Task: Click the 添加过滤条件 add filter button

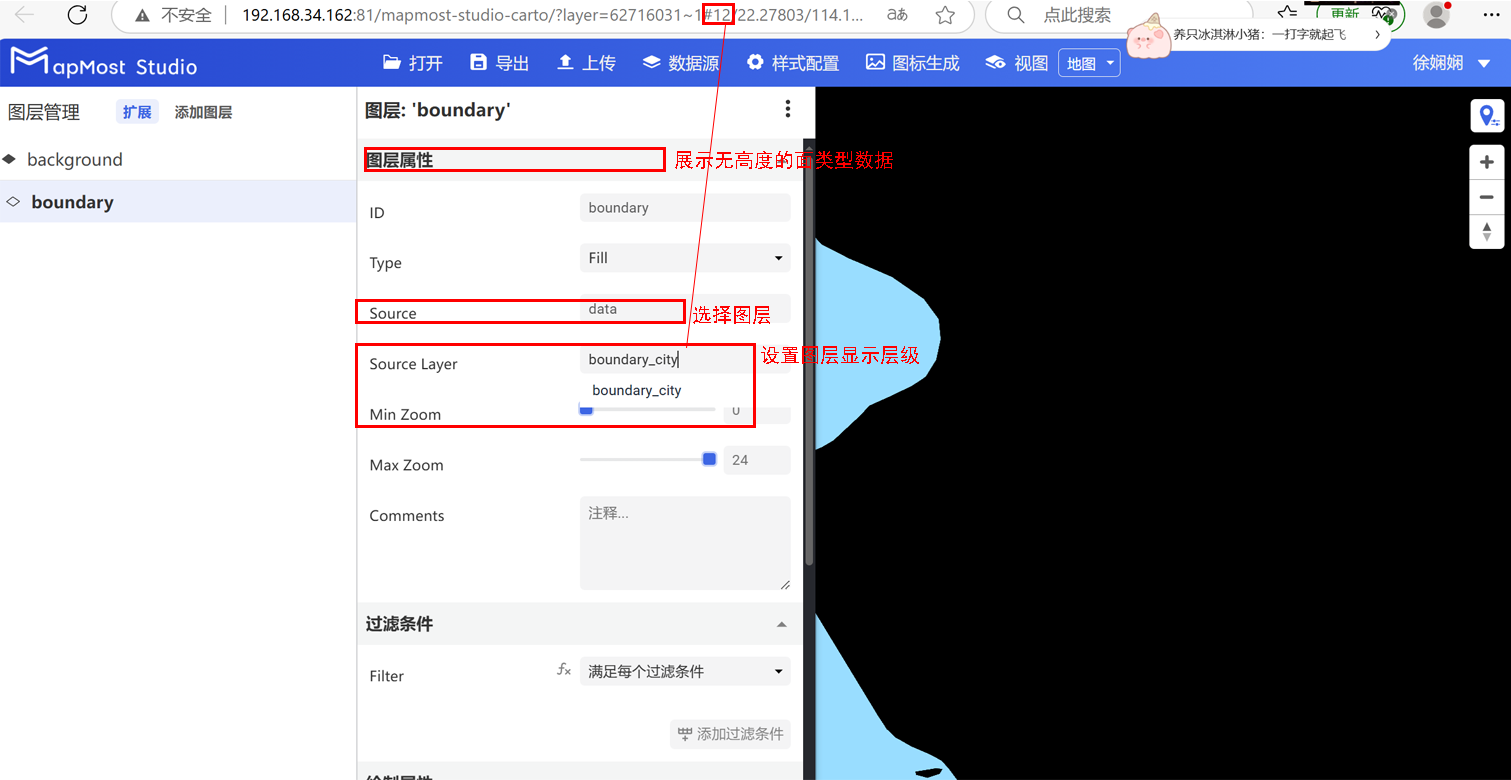Action: [730, 734]
